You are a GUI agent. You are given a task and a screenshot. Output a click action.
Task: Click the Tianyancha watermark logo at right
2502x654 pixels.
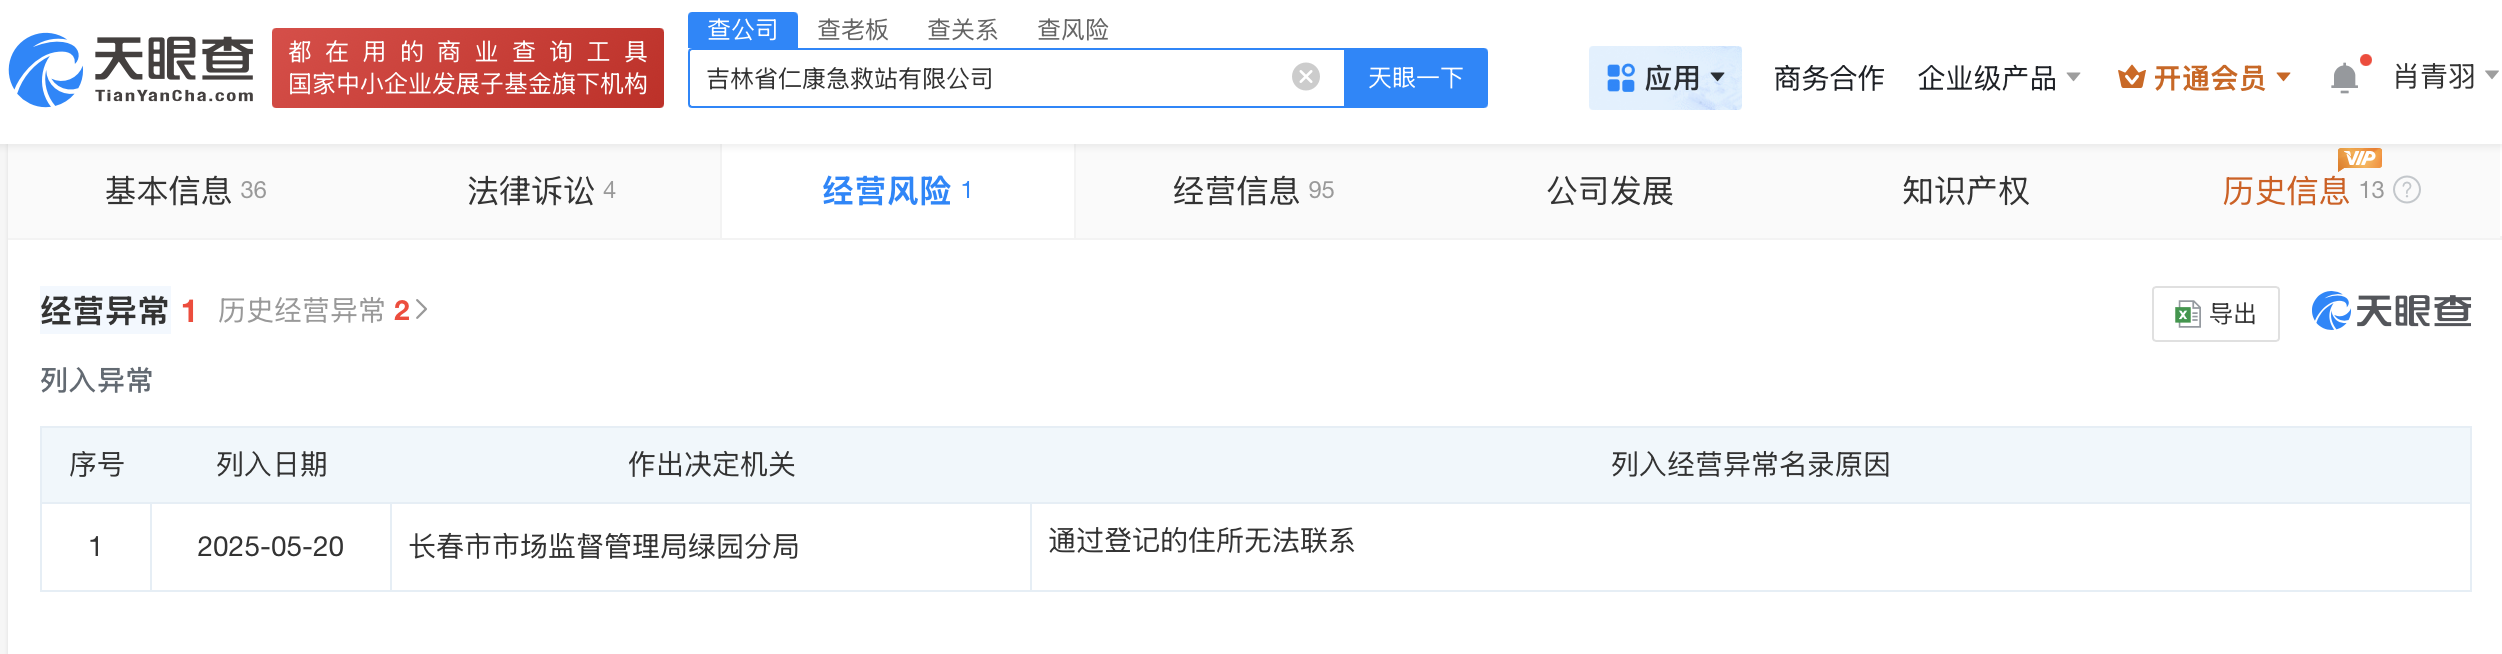coord(2391,311)
